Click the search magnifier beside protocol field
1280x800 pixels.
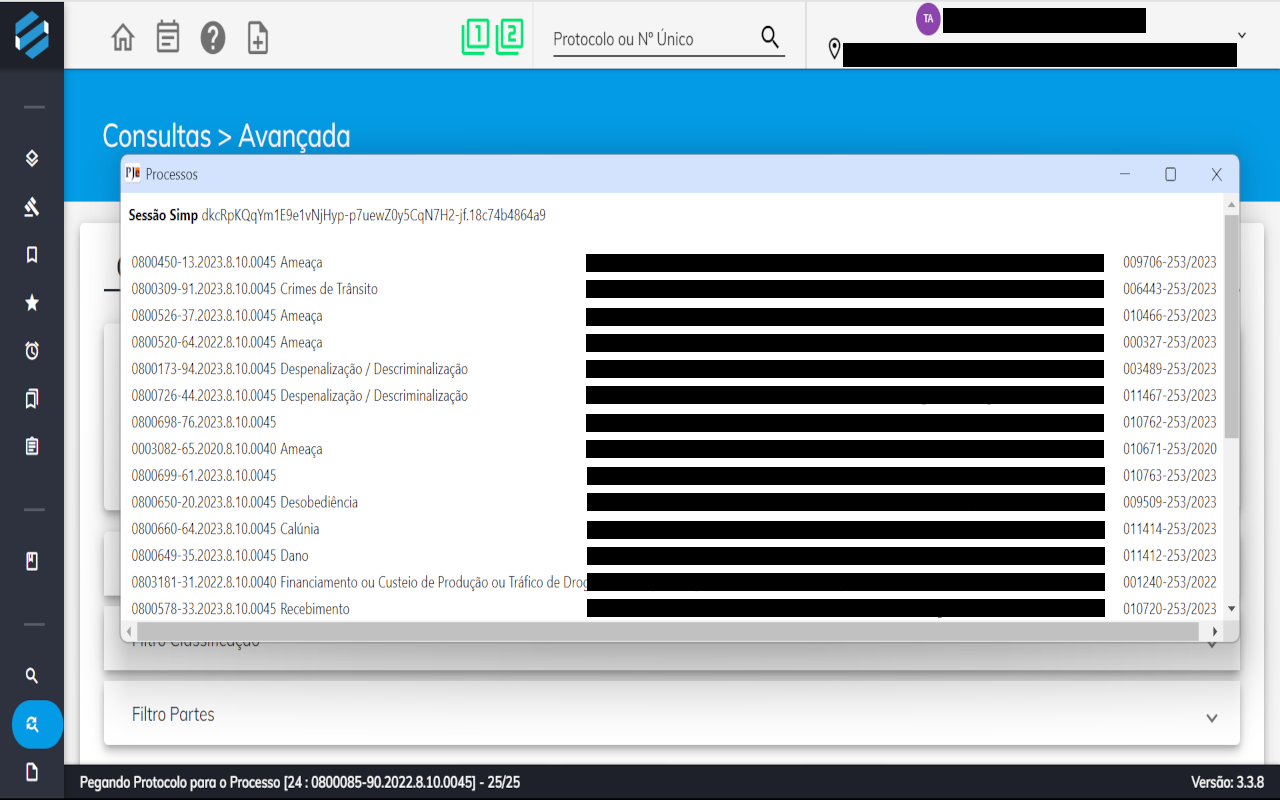(x=769, y=37)
